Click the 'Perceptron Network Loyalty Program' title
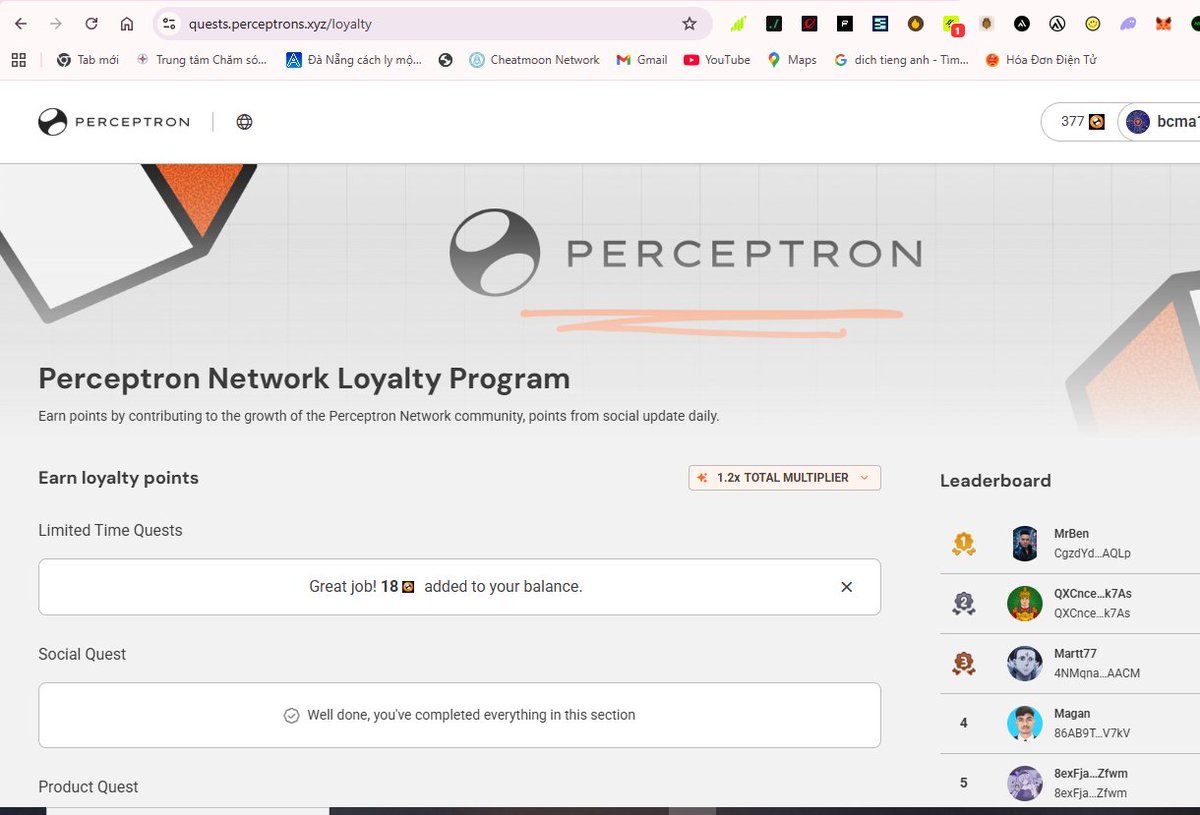The image size is (1200, 815). tap(304, 379)
